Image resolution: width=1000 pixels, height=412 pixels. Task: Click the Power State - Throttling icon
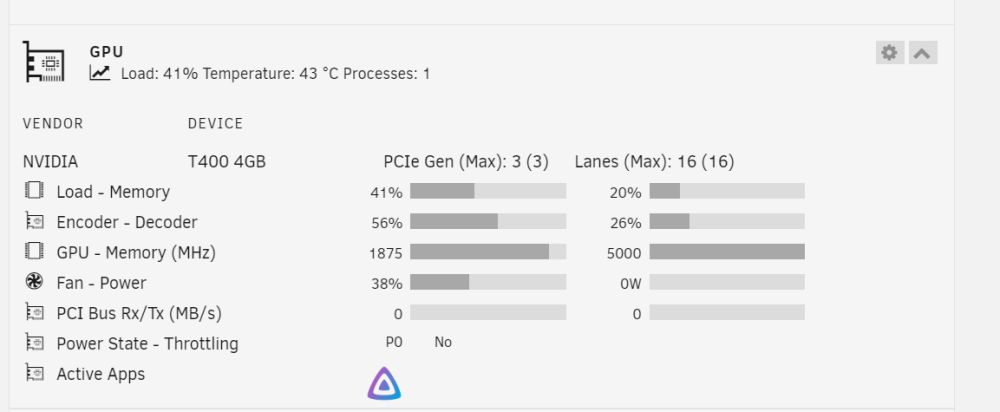(x=34, y=342)
